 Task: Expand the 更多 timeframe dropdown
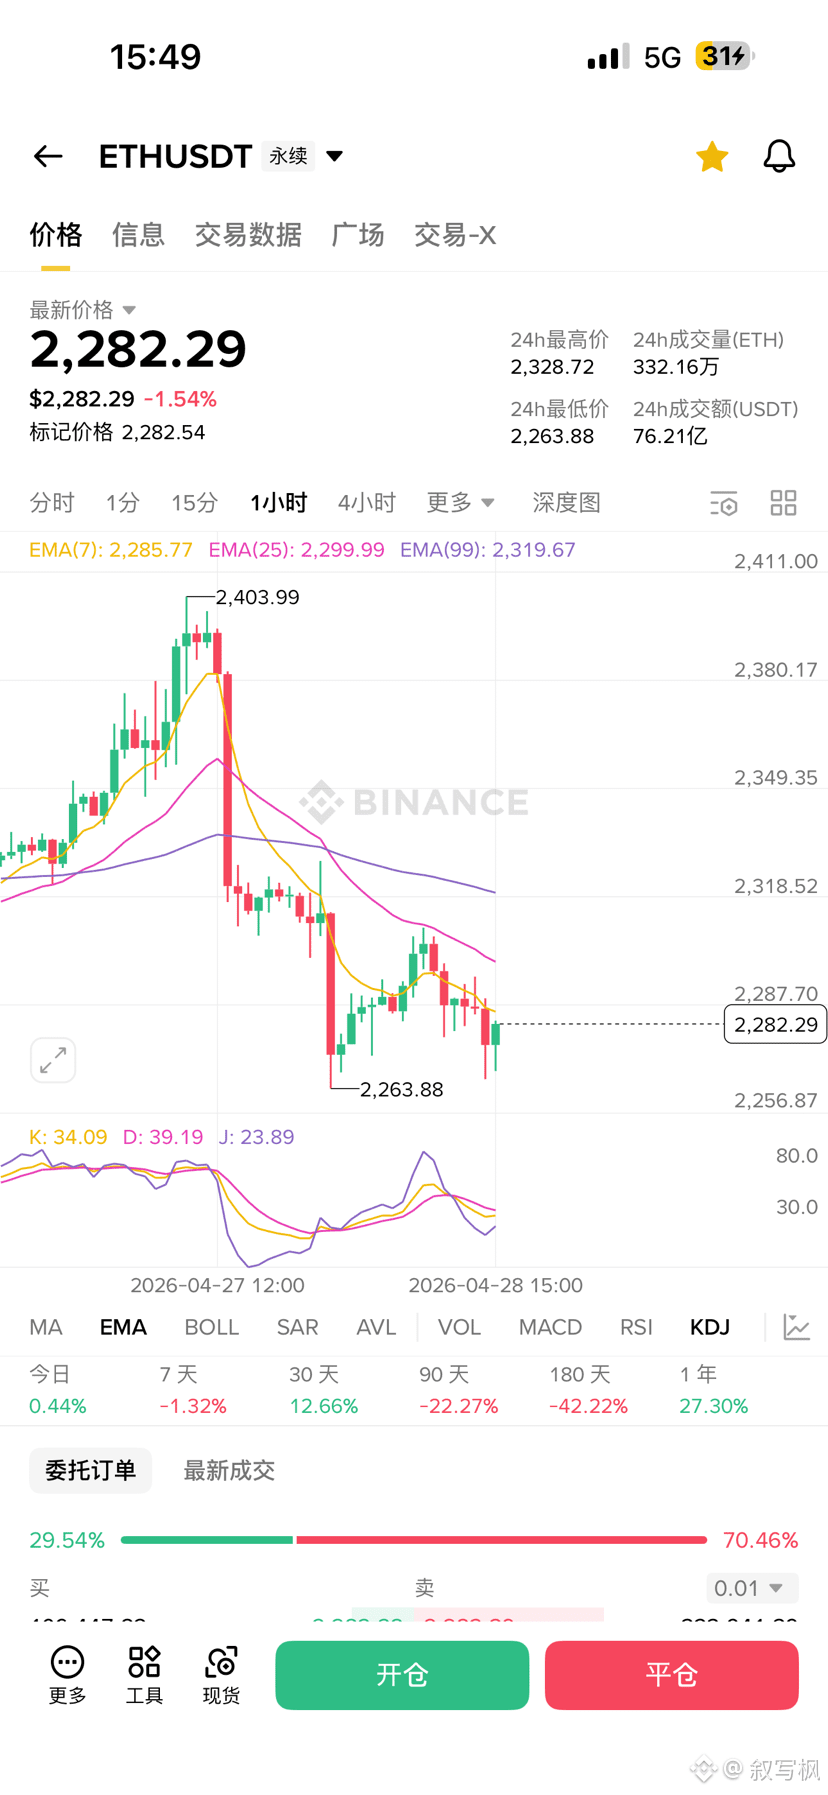[x=461, y=503]
